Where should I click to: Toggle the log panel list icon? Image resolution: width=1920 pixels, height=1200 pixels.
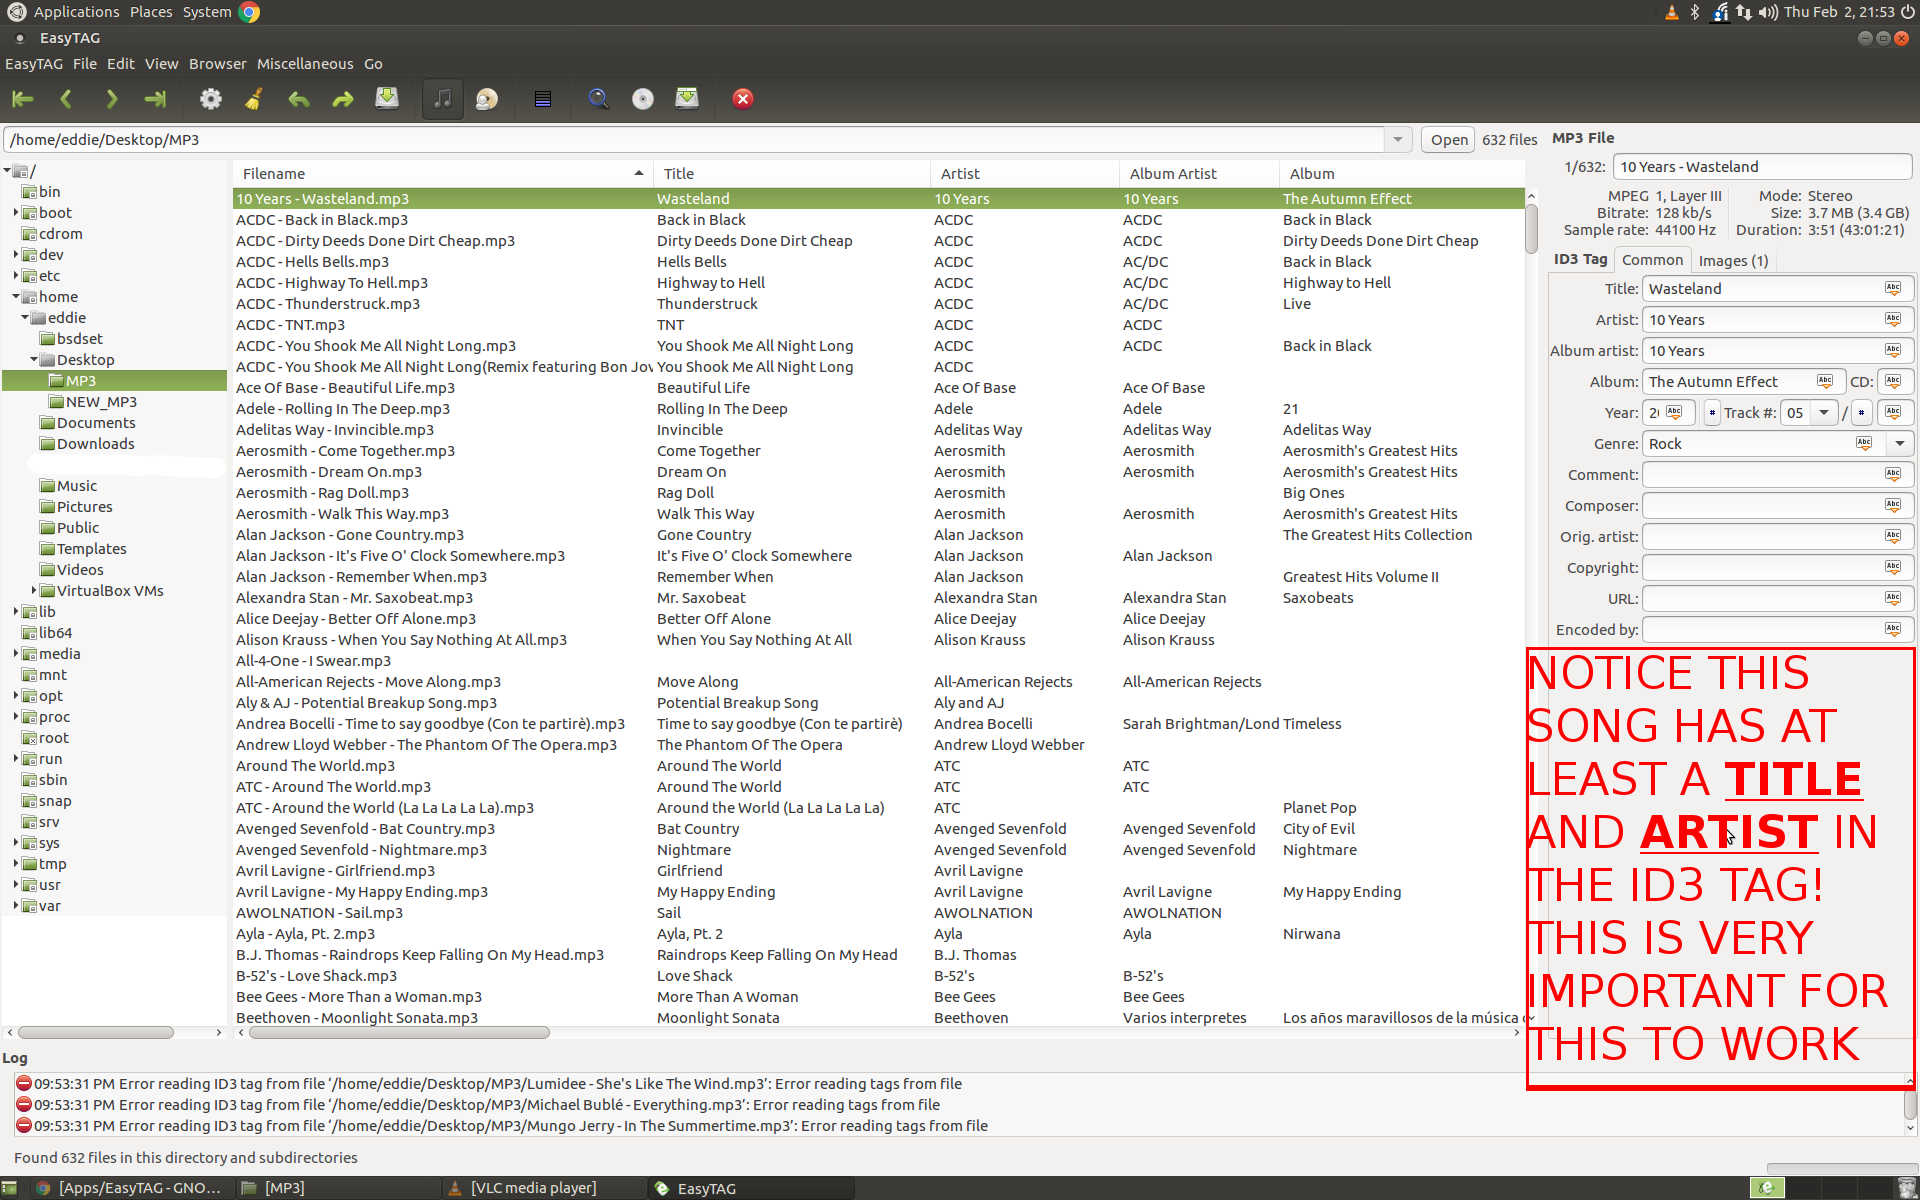click(x=542, y=98)
